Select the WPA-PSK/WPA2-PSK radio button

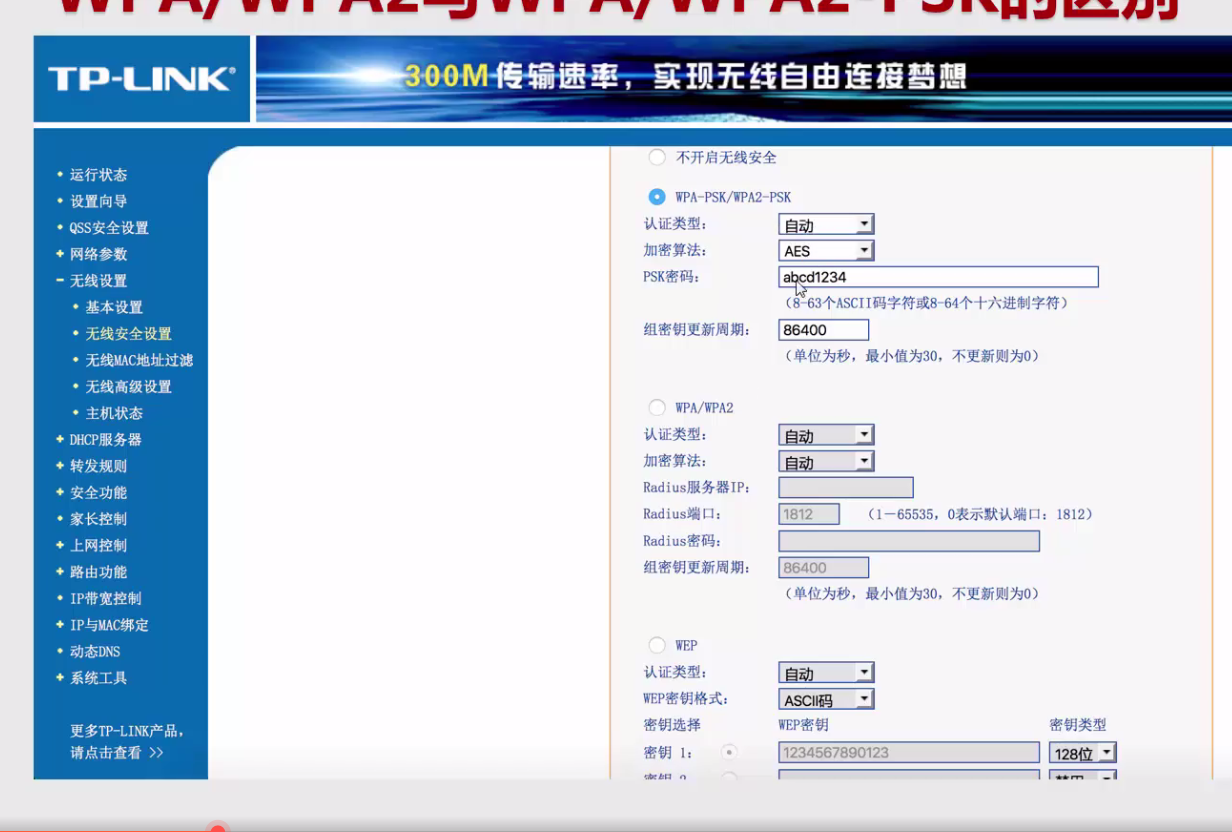pyautogui.click(x=657, y=197)
